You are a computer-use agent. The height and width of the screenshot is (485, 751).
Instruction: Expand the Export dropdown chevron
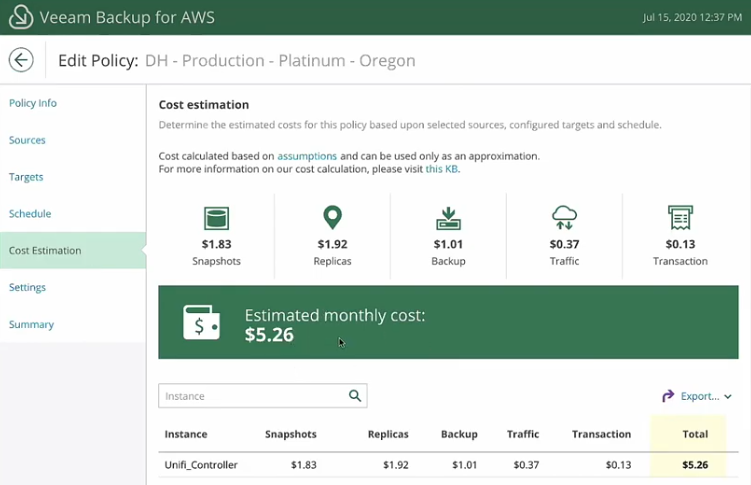[728, 396]
